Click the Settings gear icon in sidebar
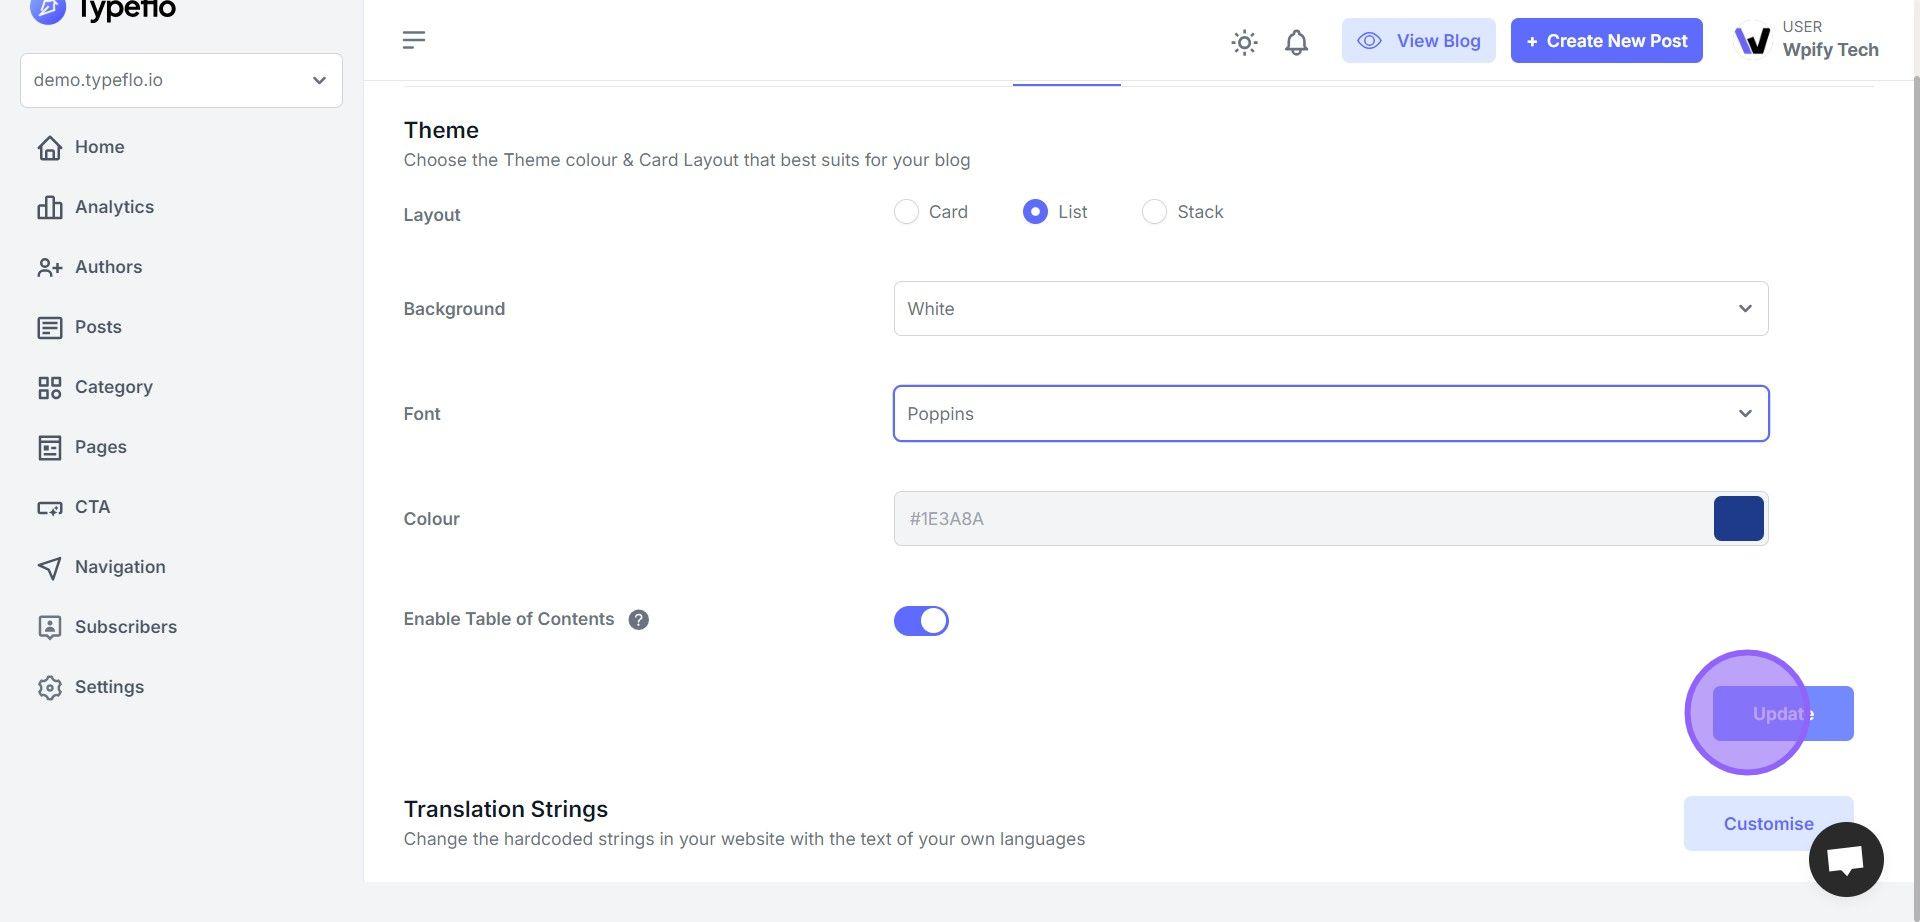 point(50,688)
